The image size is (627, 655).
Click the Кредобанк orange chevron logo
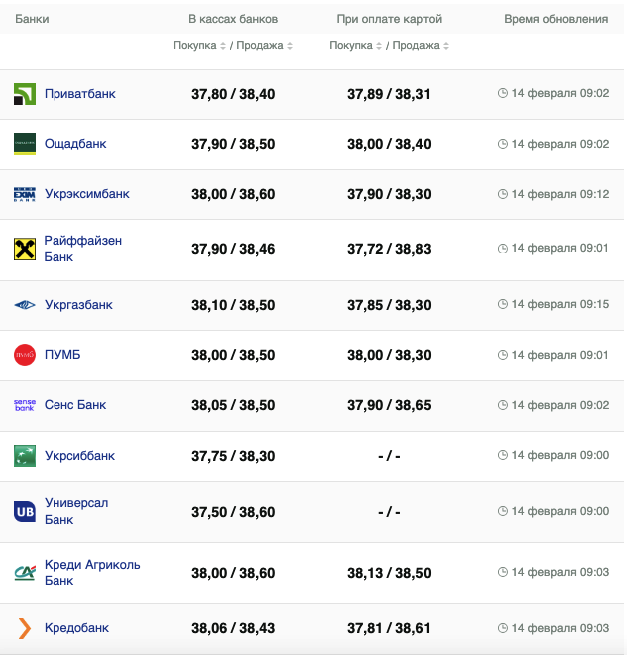point(25,628)
